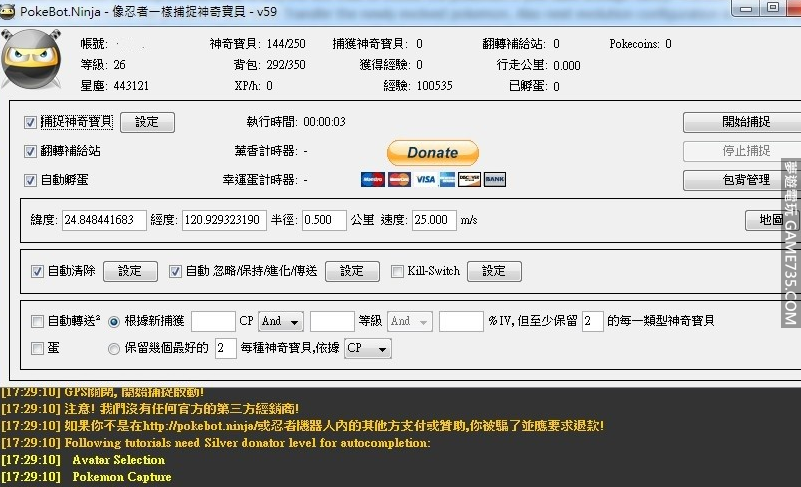Click the Maestro card icon

372,179
